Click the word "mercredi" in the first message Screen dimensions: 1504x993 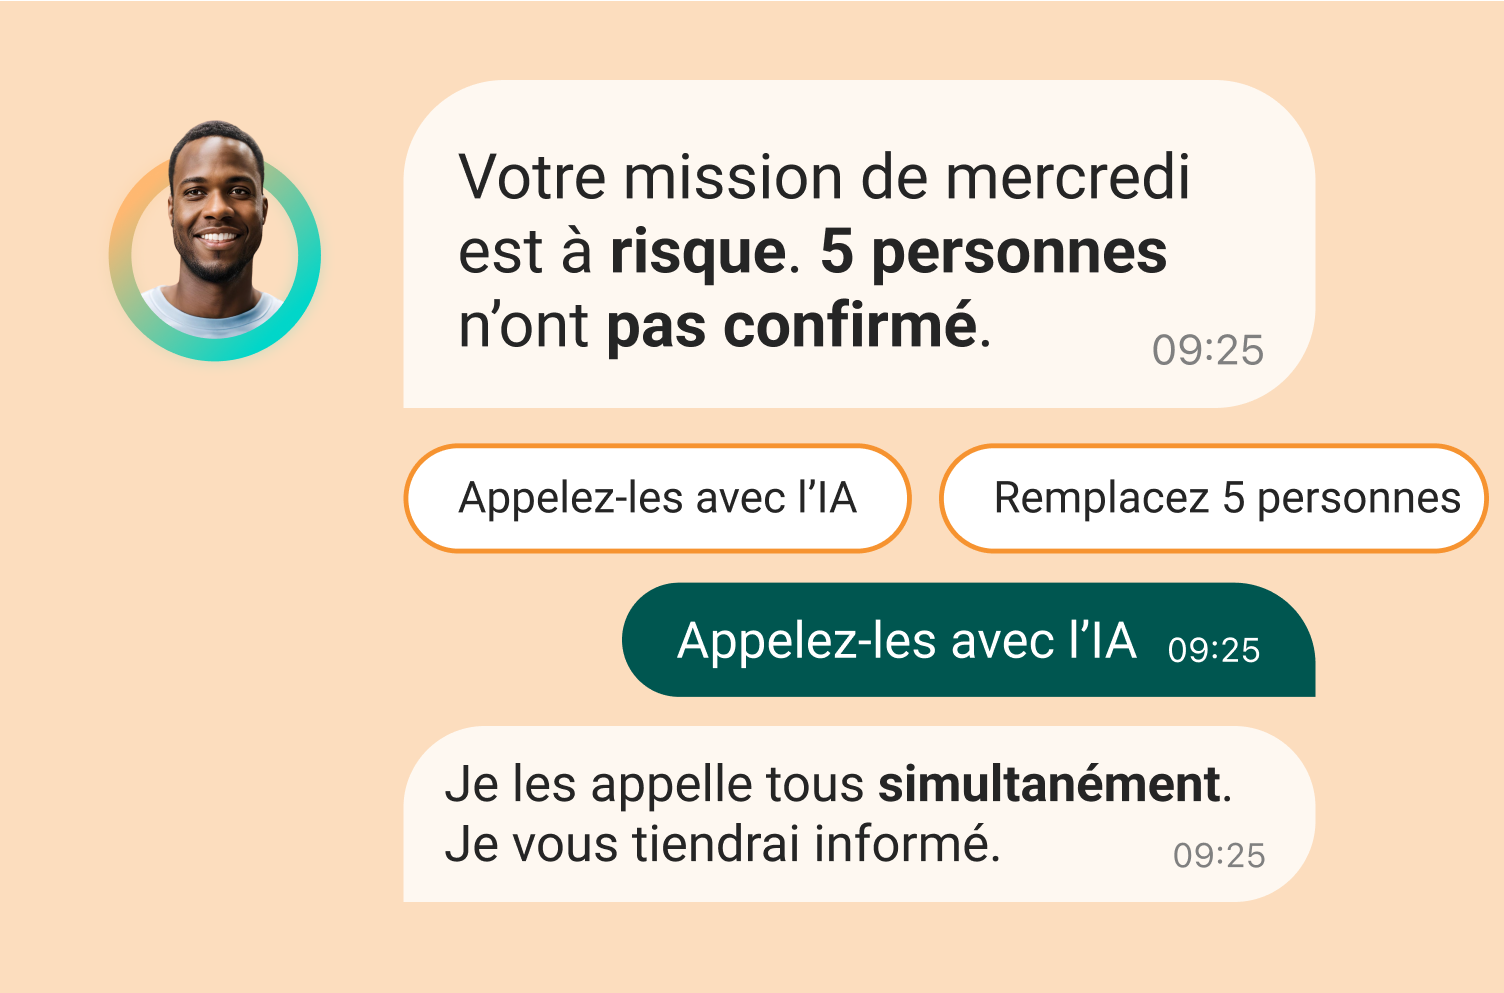point(1067,177)
